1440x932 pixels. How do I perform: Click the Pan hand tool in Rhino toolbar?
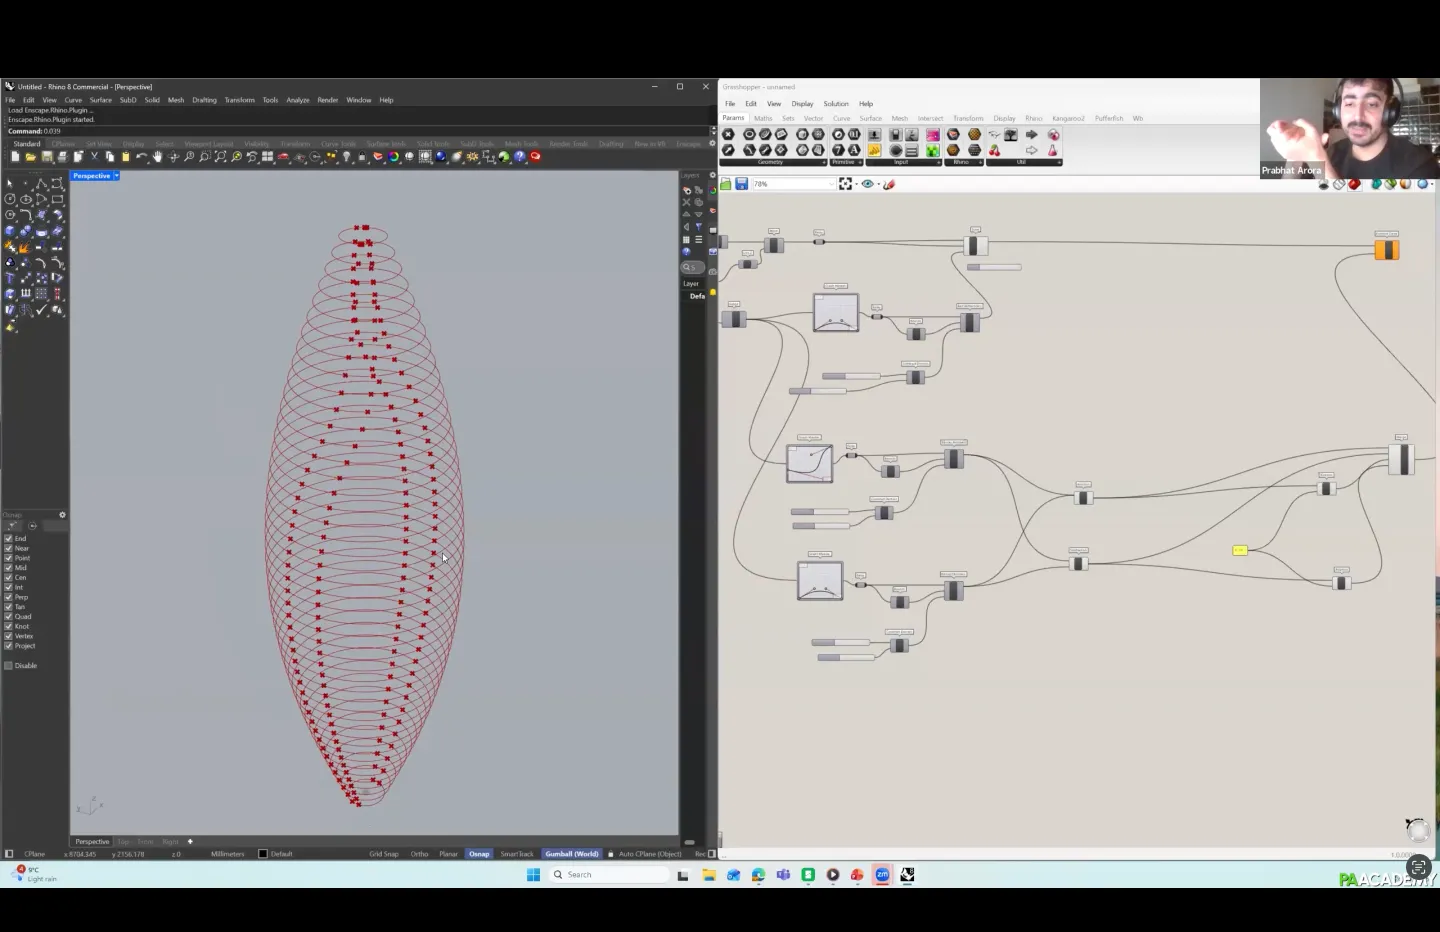coord(157,157)
